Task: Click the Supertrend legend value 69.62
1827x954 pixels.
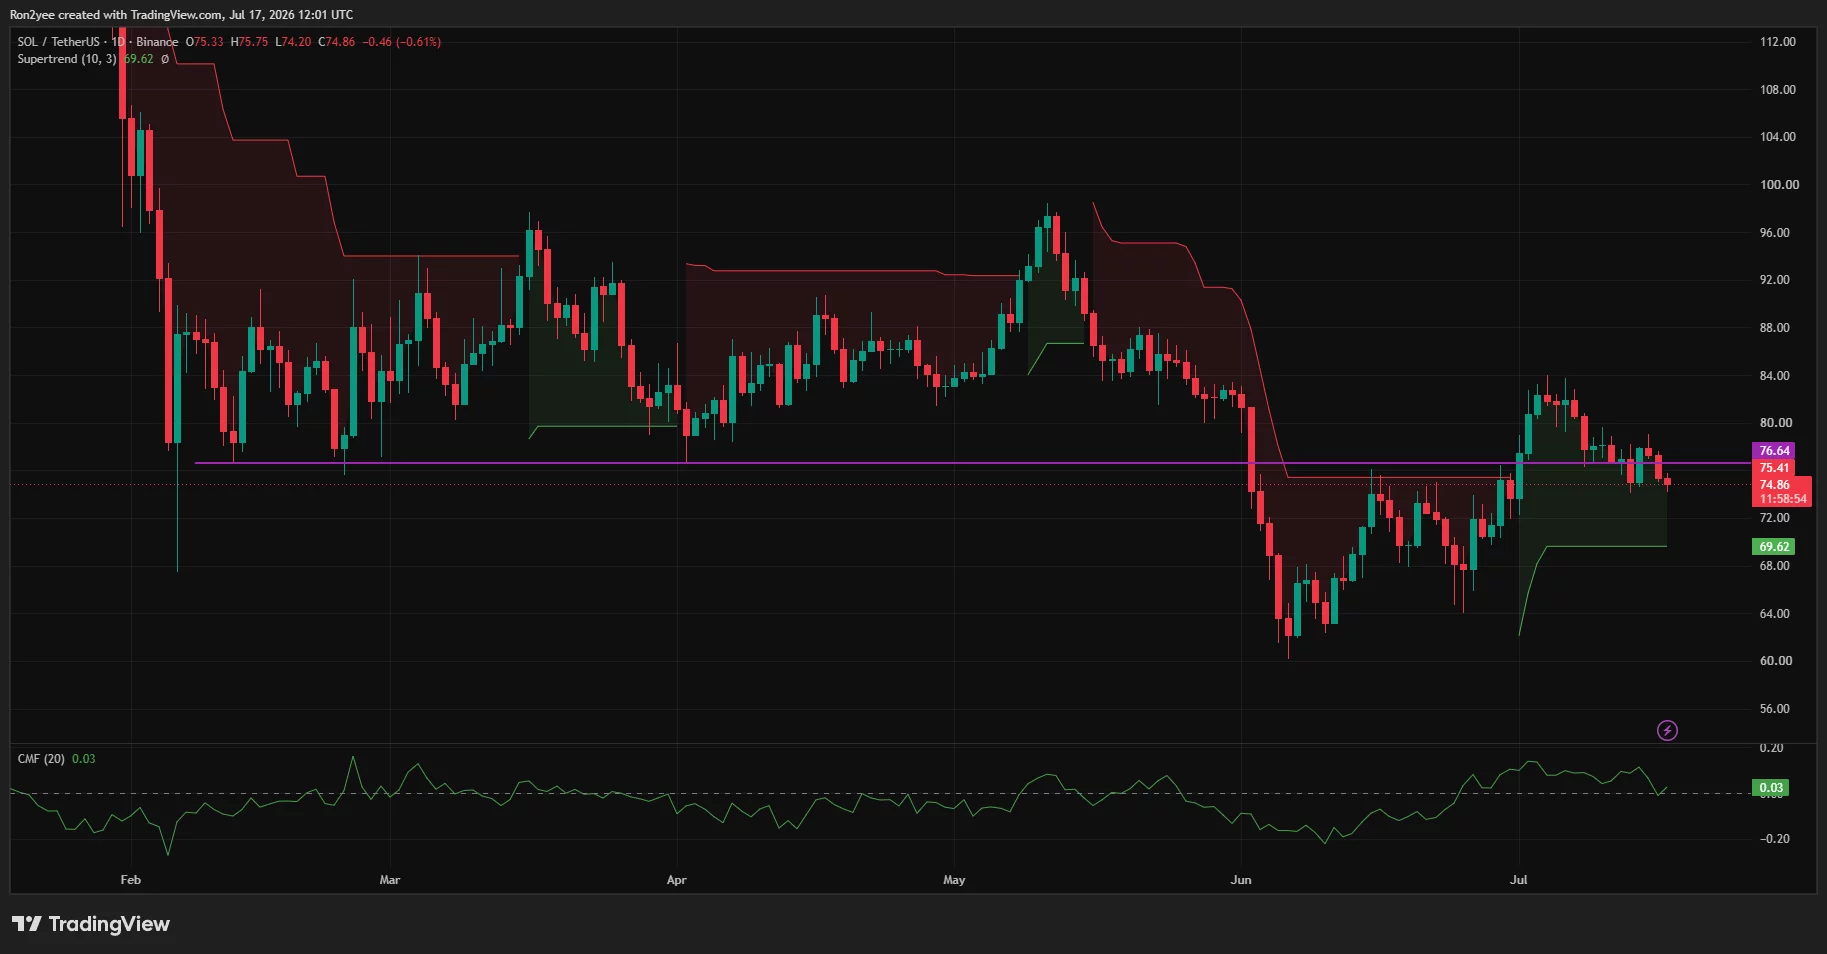Action: point(139,59)
